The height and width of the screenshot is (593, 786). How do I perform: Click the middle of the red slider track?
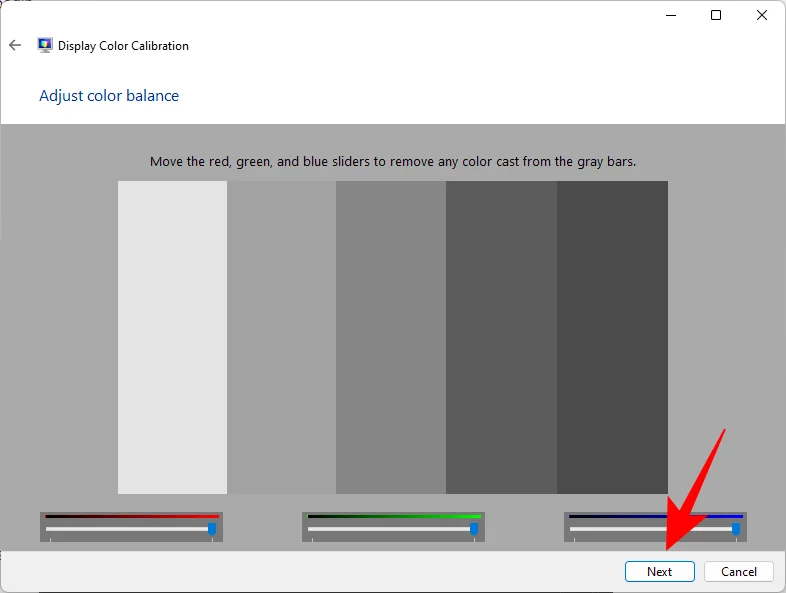point(131,529)
